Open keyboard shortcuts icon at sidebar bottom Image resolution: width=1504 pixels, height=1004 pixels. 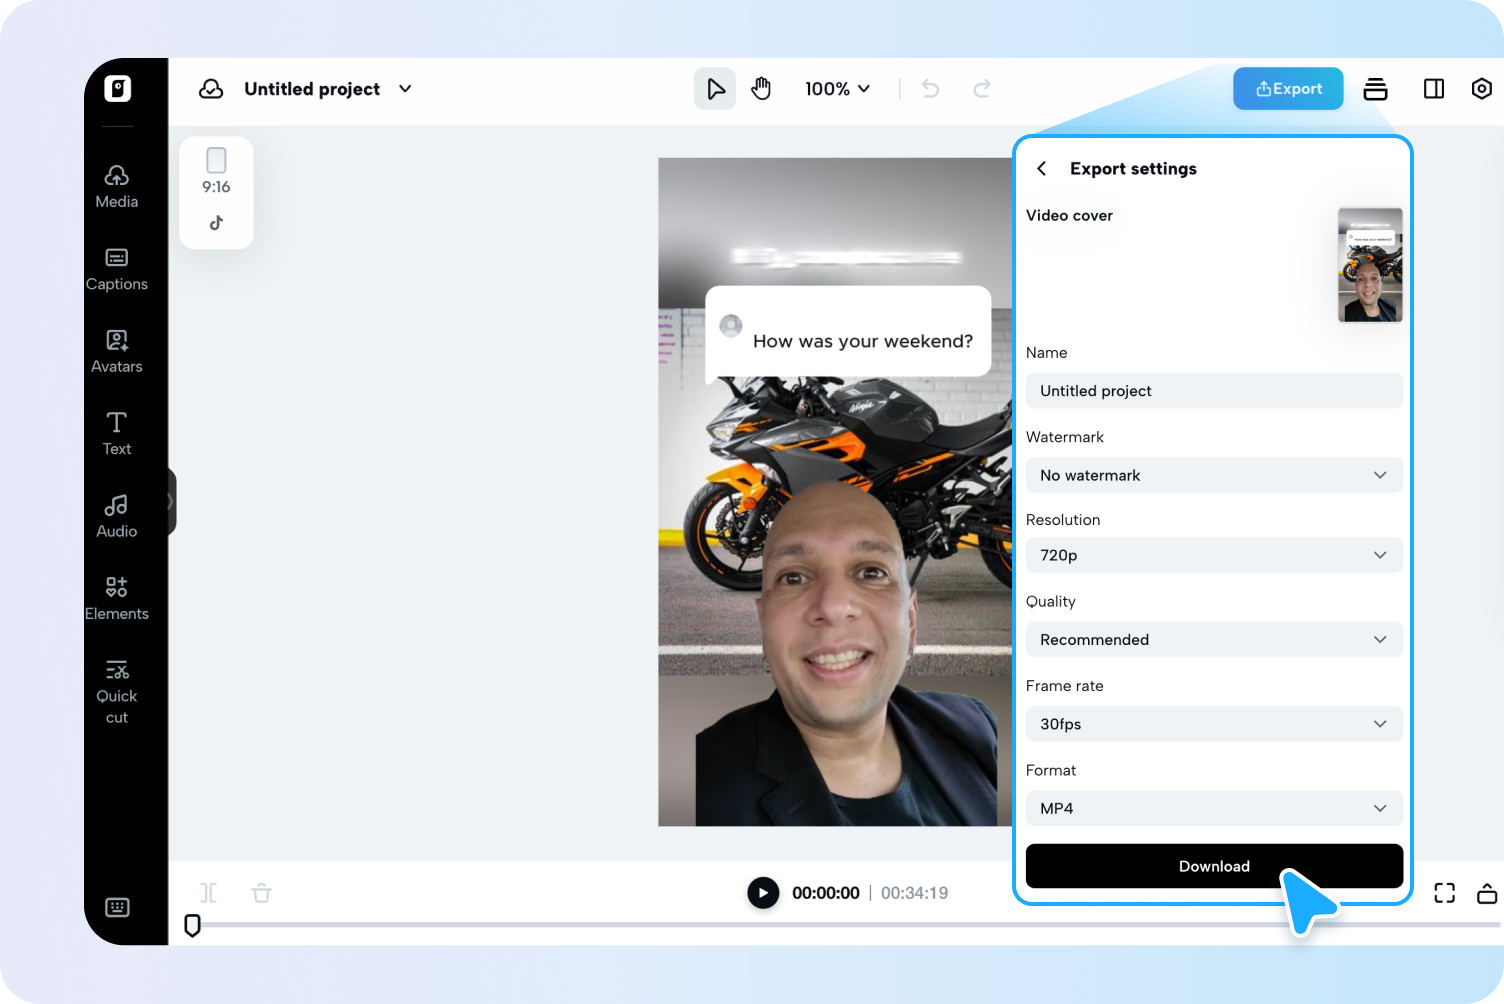pos(117,907)
